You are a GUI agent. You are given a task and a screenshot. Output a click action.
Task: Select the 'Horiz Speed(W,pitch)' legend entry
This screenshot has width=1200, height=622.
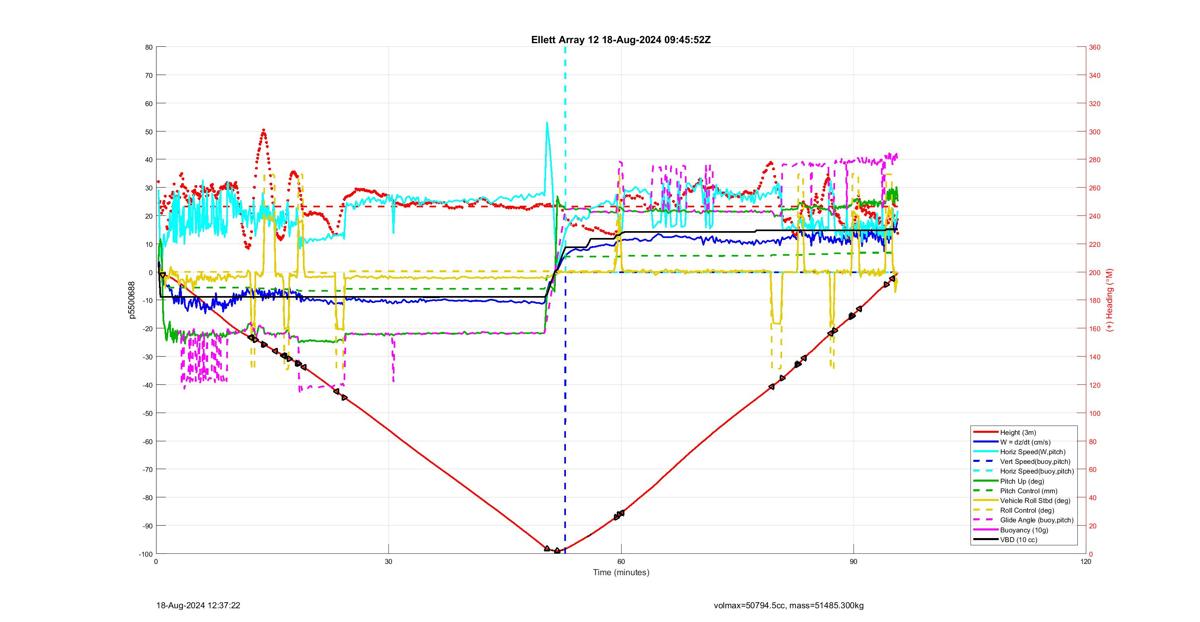1033,451
